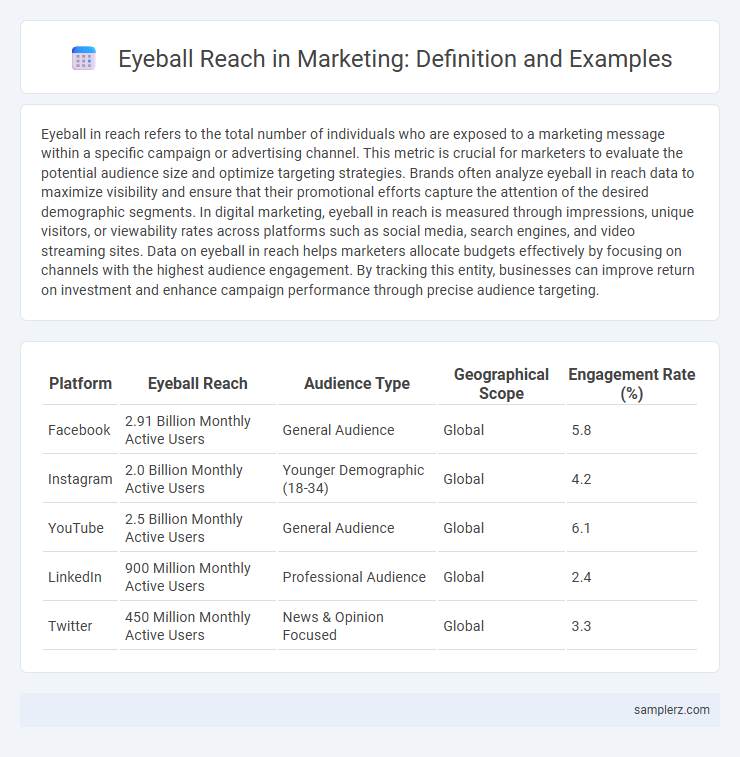
Task: Click '450 Million Monthly Active Users' cell
Action: (x=188, y=626)
